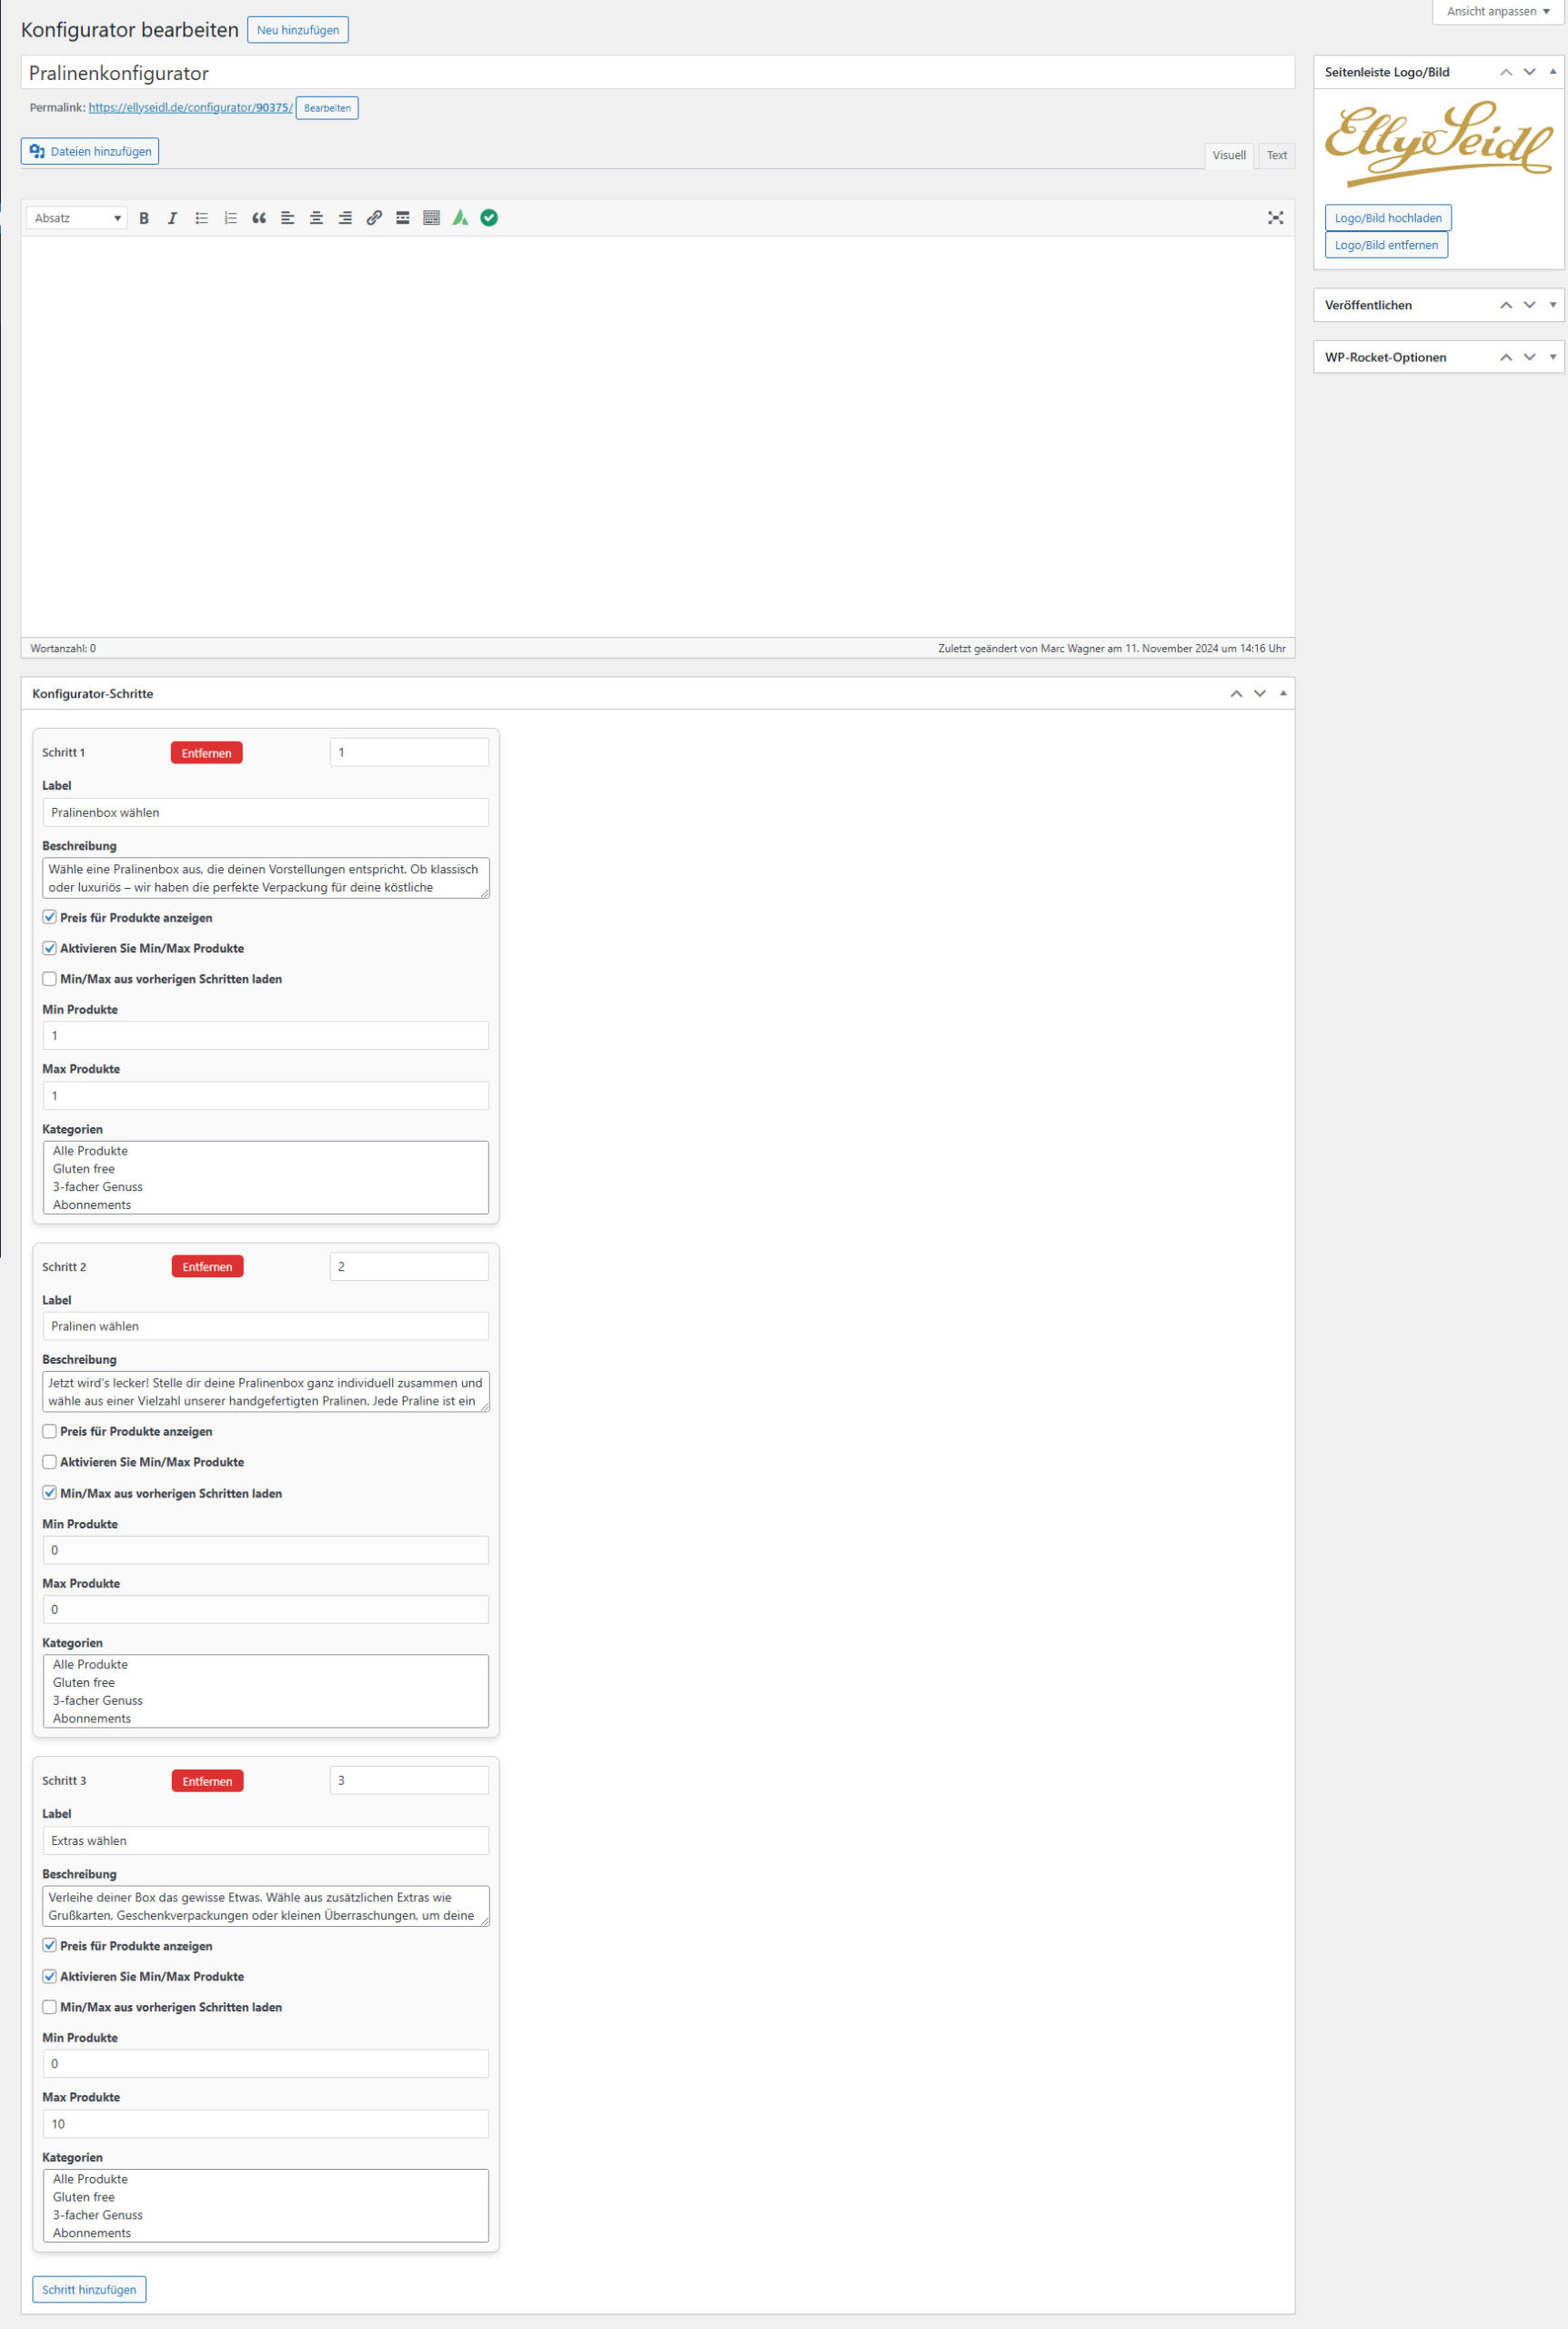The width and height of the screenshot is (1568, 2329).
Task: Remove Schritt 1 with Entfernen
Action: pos(207,753)
